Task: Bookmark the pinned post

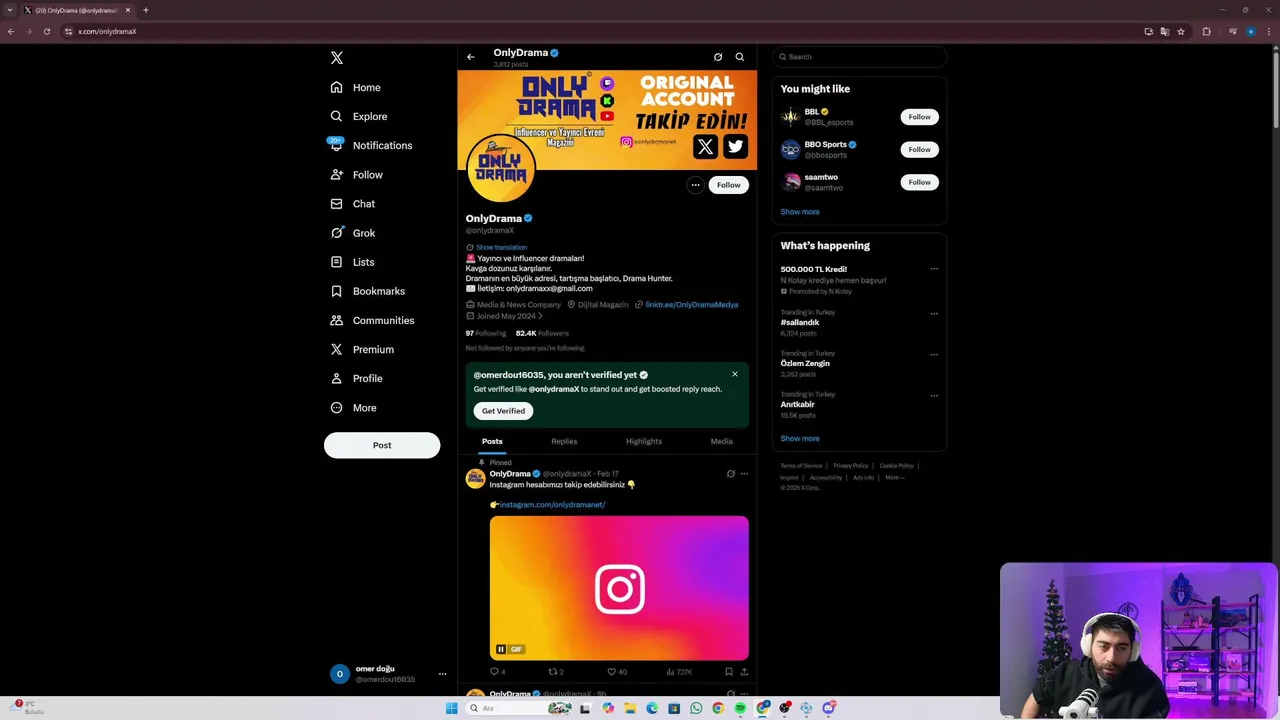Action: [729, 672]
